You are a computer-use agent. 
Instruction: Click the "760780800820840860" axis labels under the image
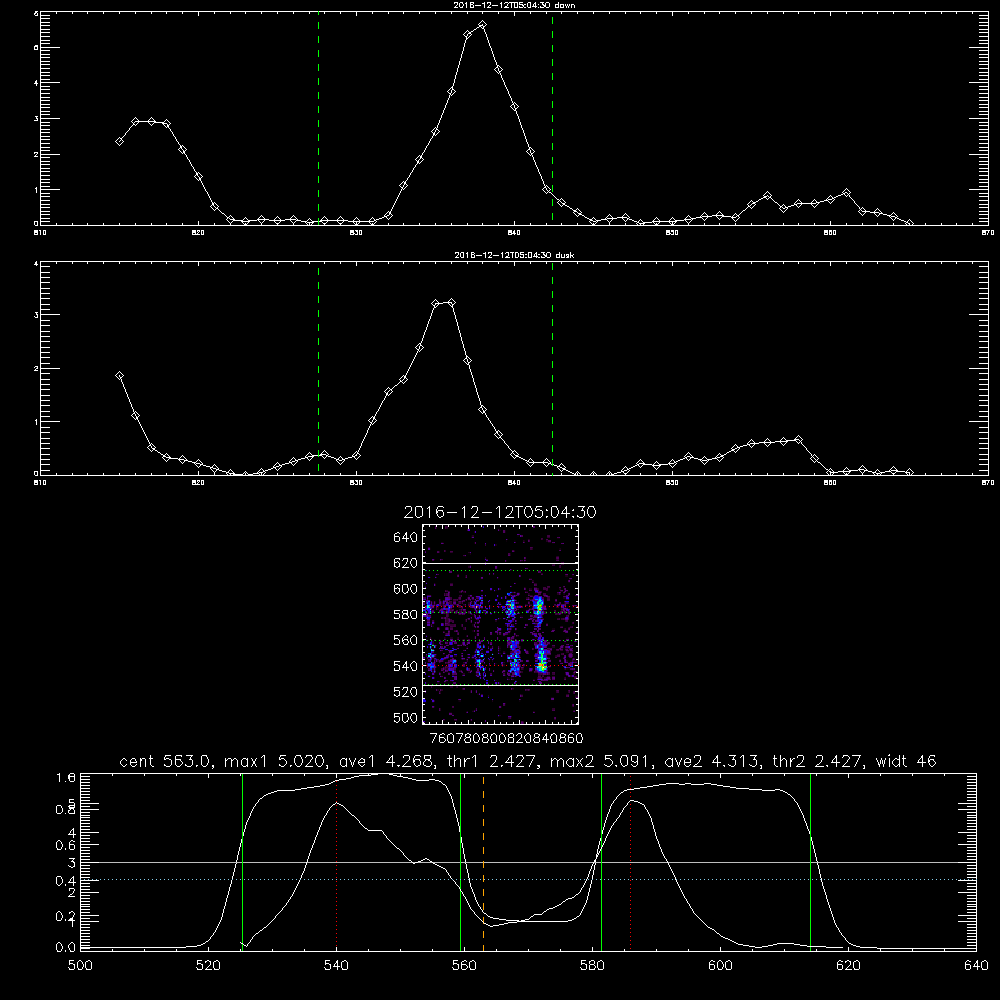tap(507, 738)
